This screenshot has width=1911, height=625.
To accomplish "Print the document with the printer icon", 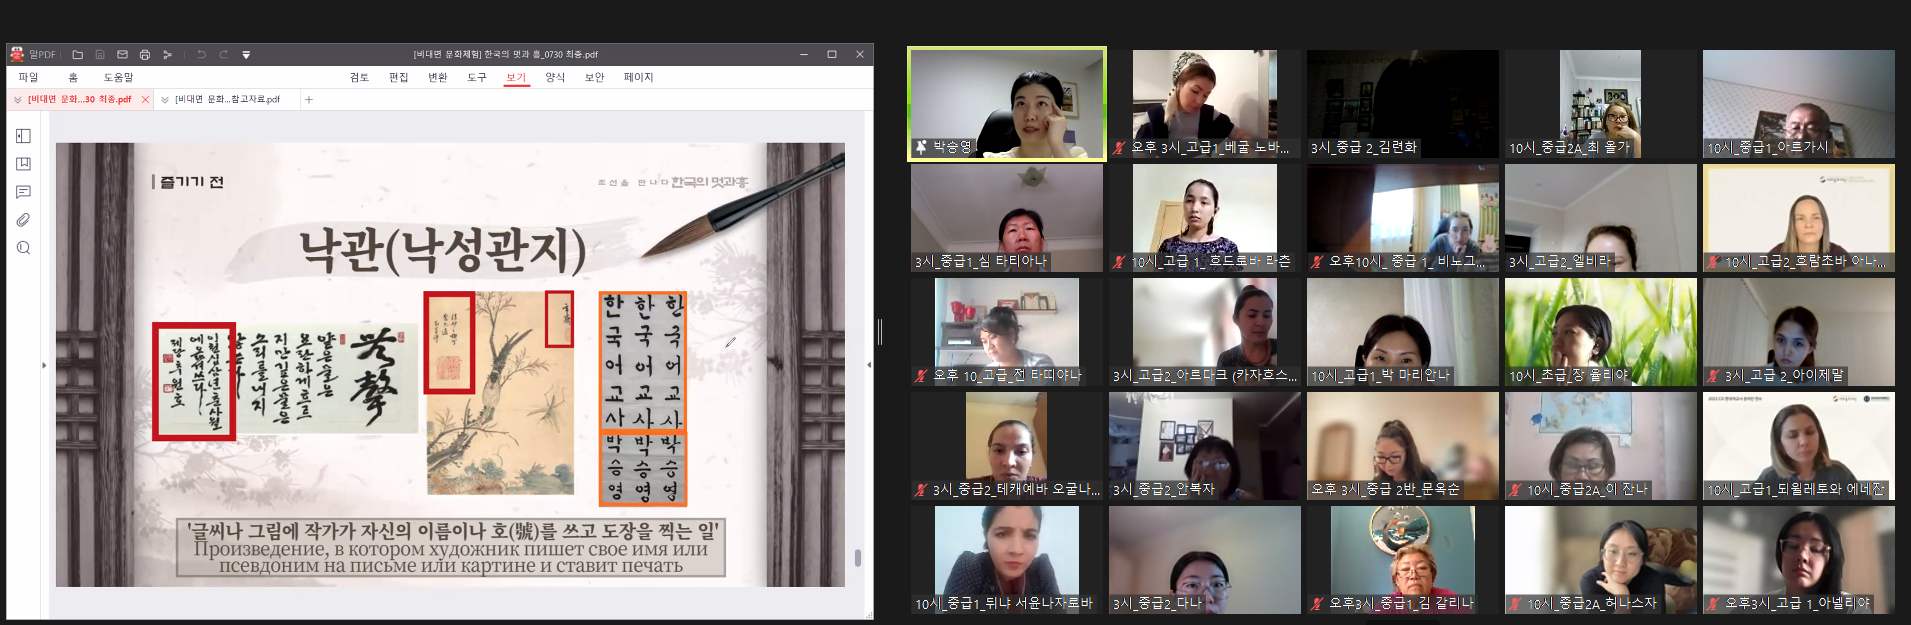I will click(x=145, y=54).
